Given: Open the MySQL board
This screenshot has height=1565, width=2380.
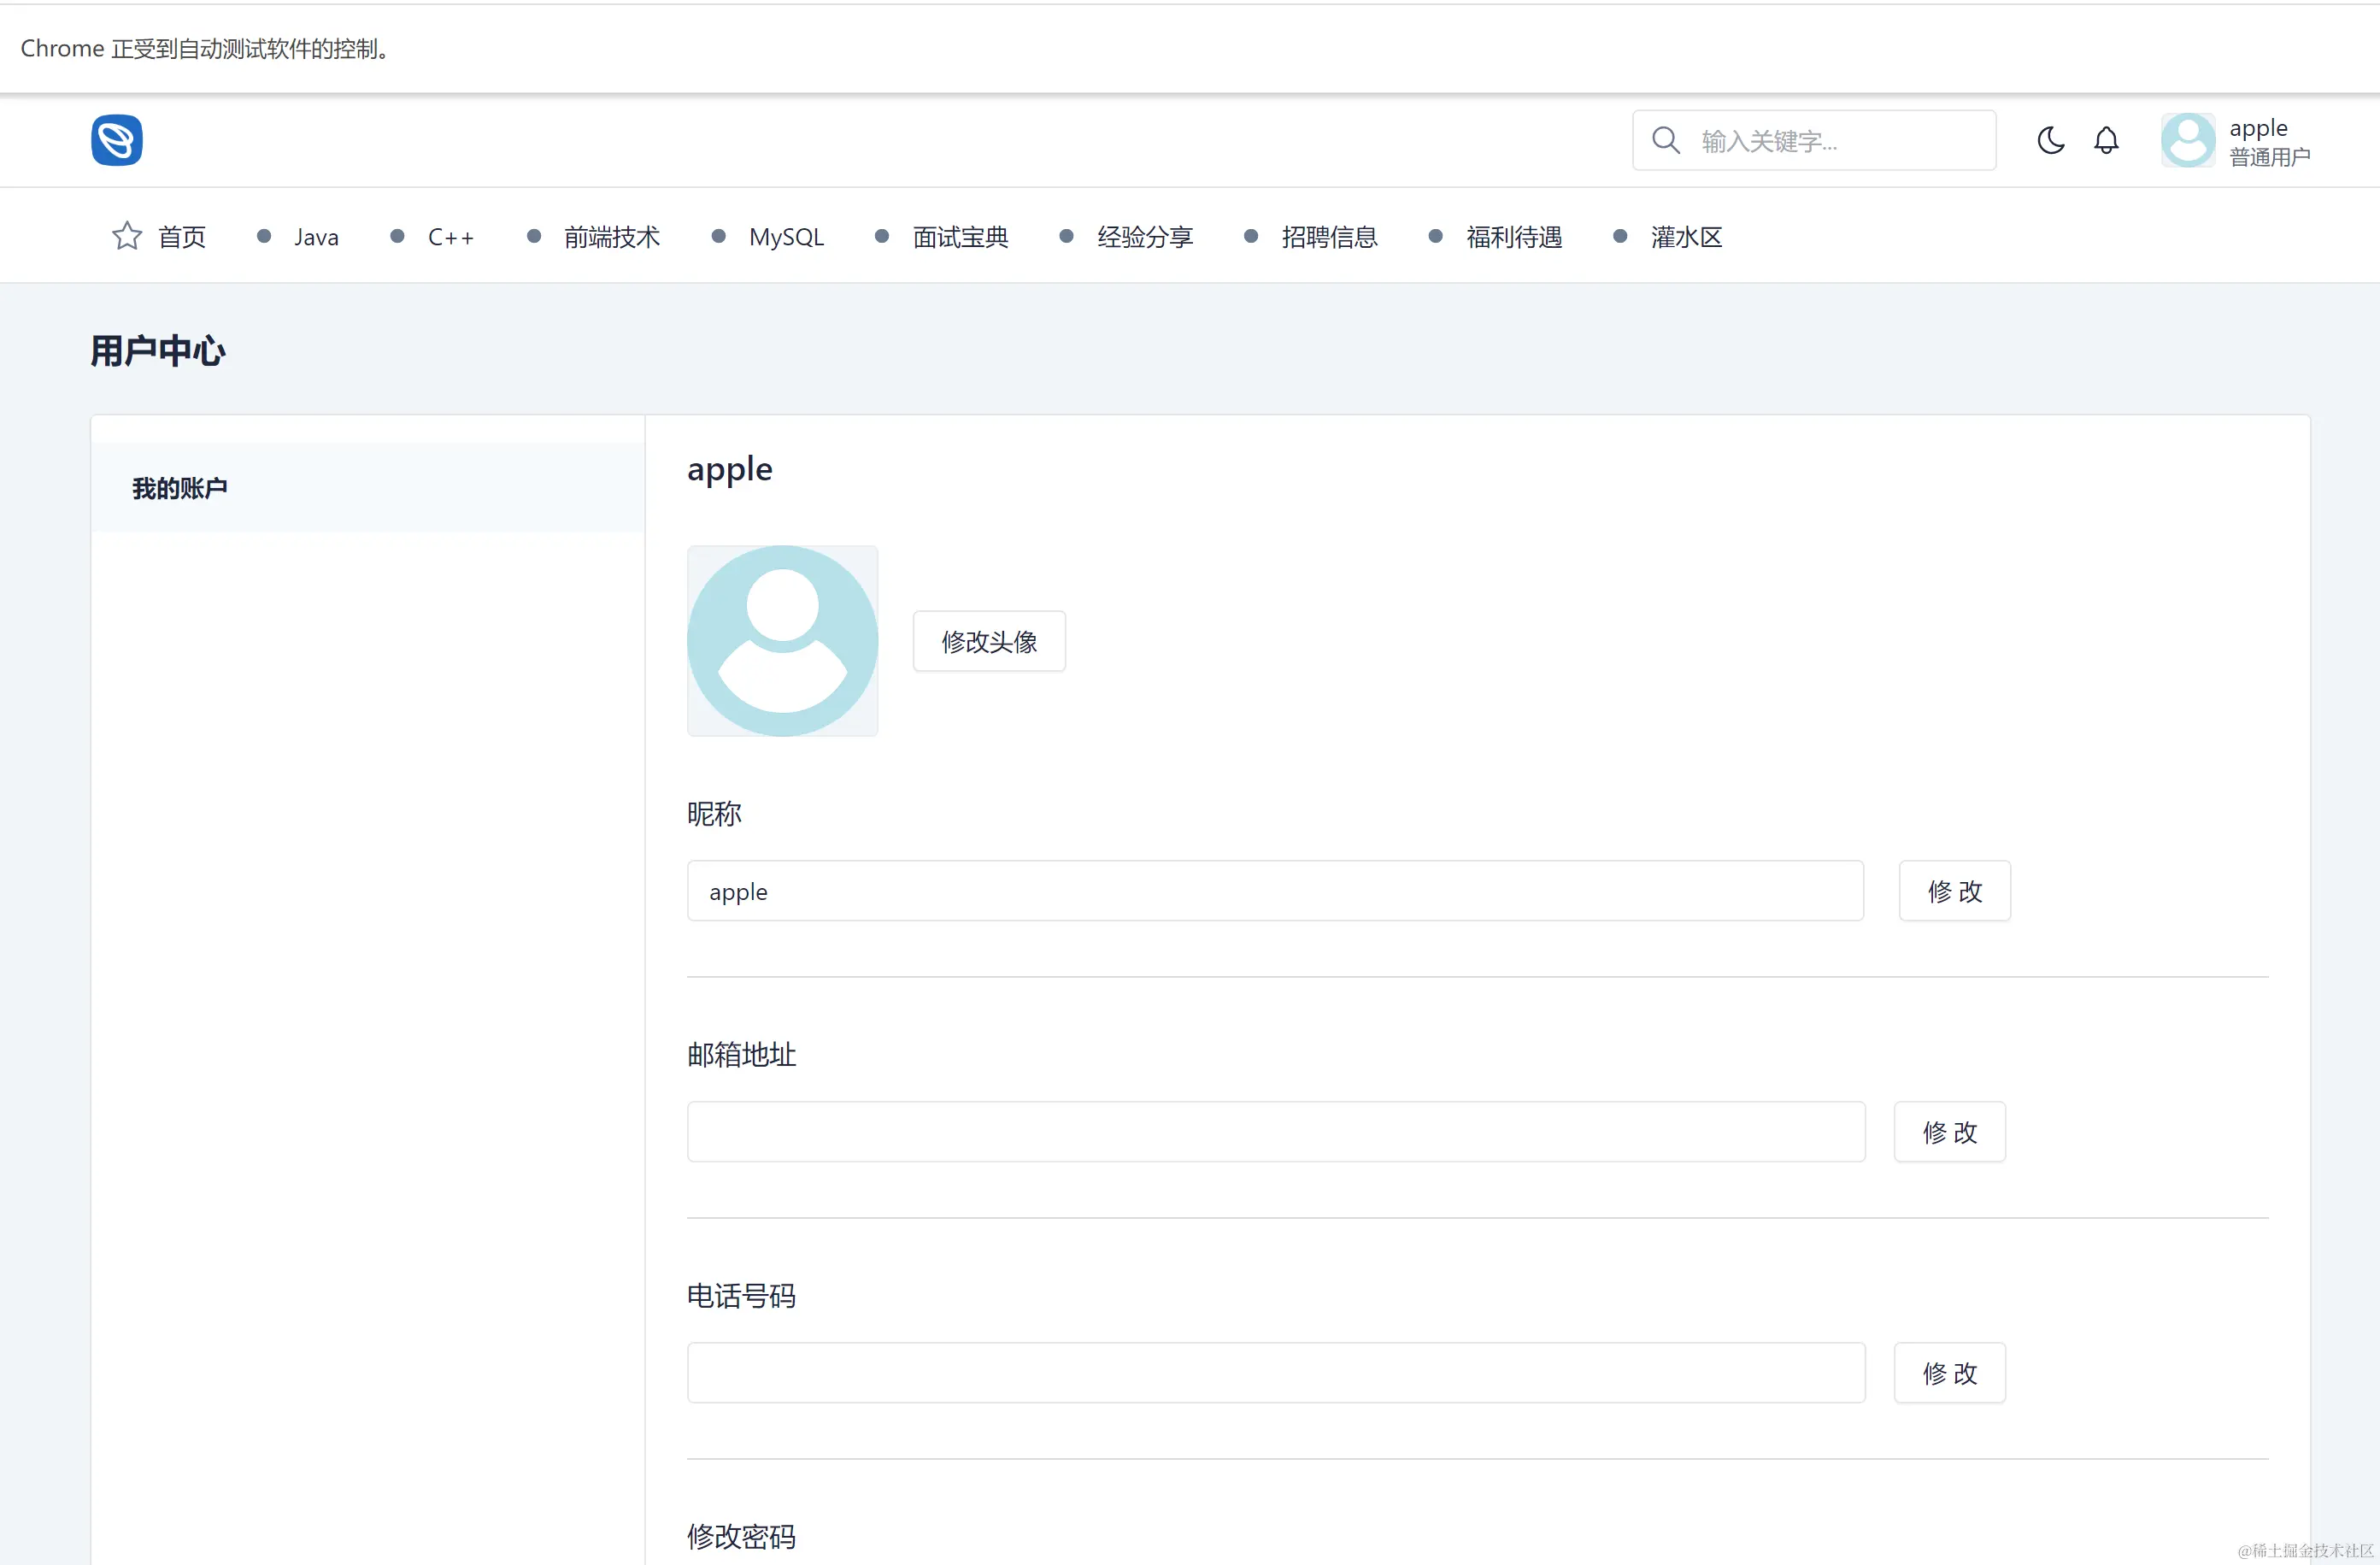Looking at the screenshot, I should point(786,237).
